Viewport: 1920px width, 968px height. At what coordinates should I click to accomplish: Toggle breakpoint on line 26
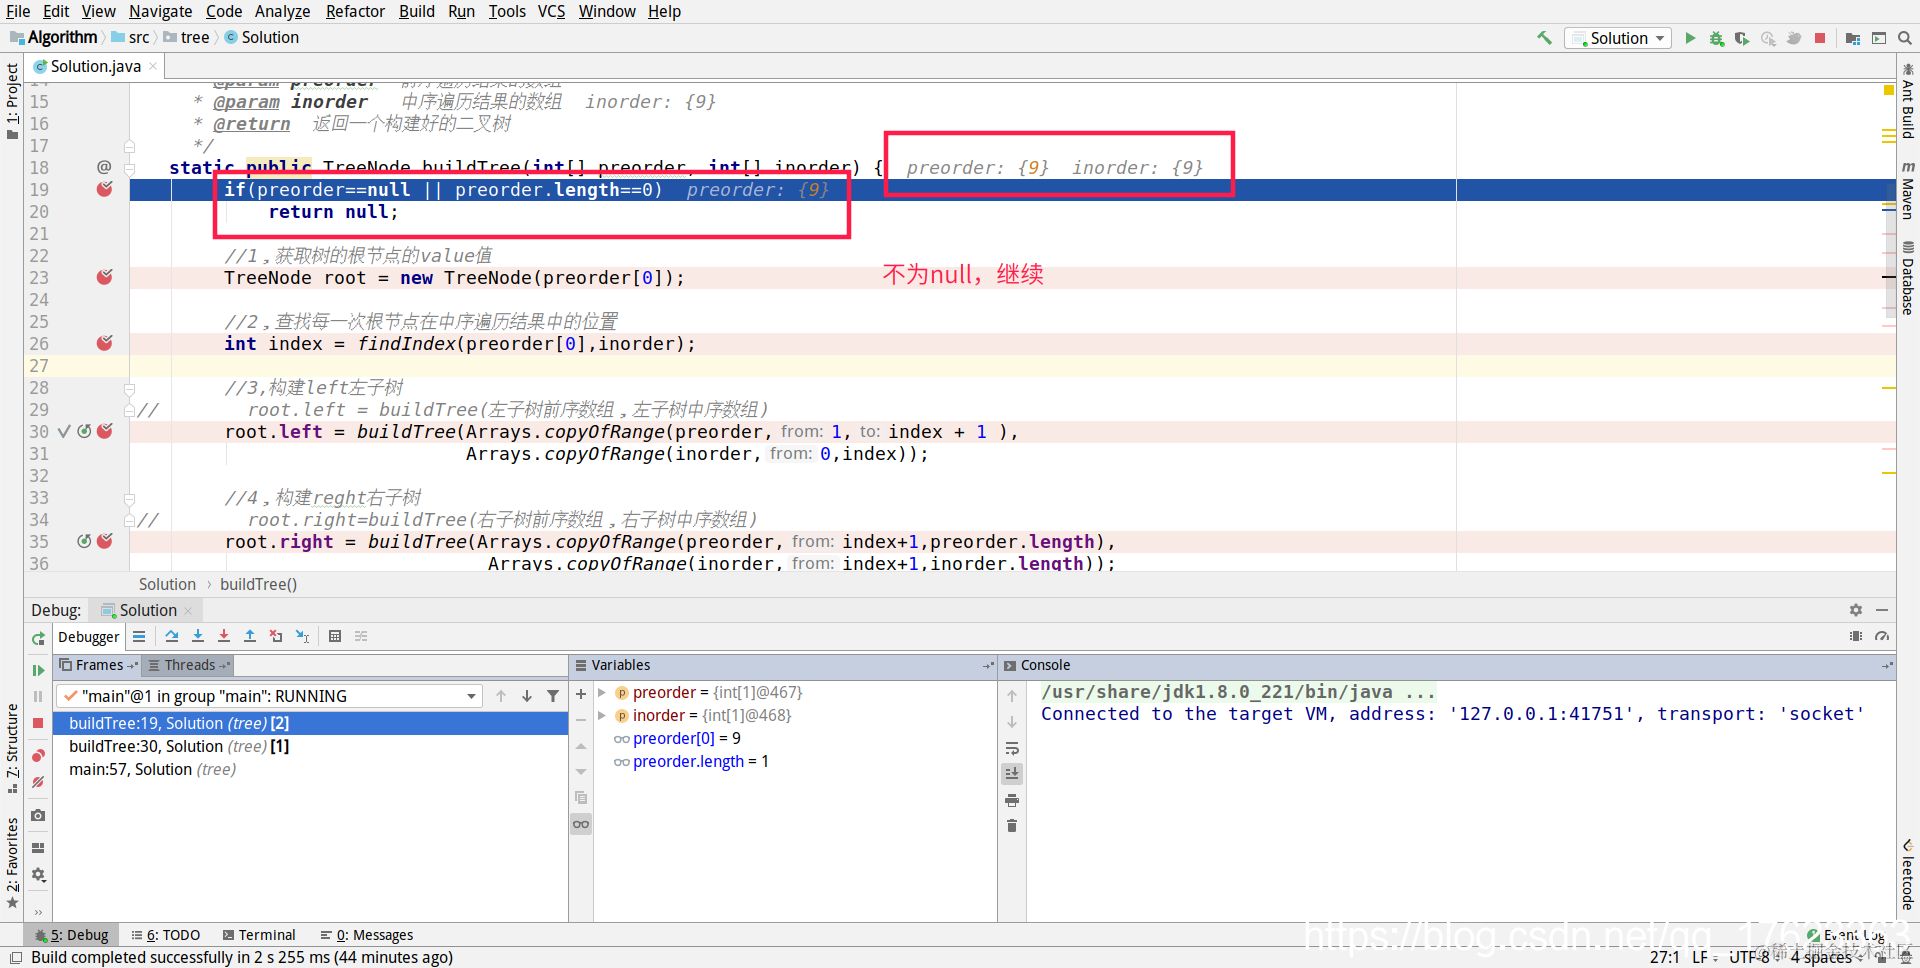pyautogui.click(x=104, y=343)
